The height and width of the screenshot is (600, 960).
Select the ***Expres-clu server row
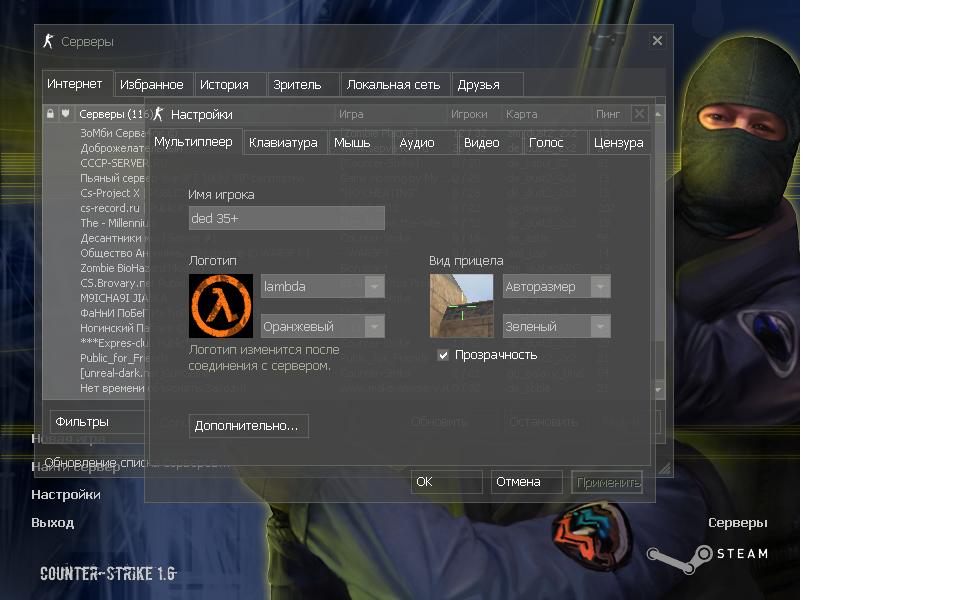(114, 343)
